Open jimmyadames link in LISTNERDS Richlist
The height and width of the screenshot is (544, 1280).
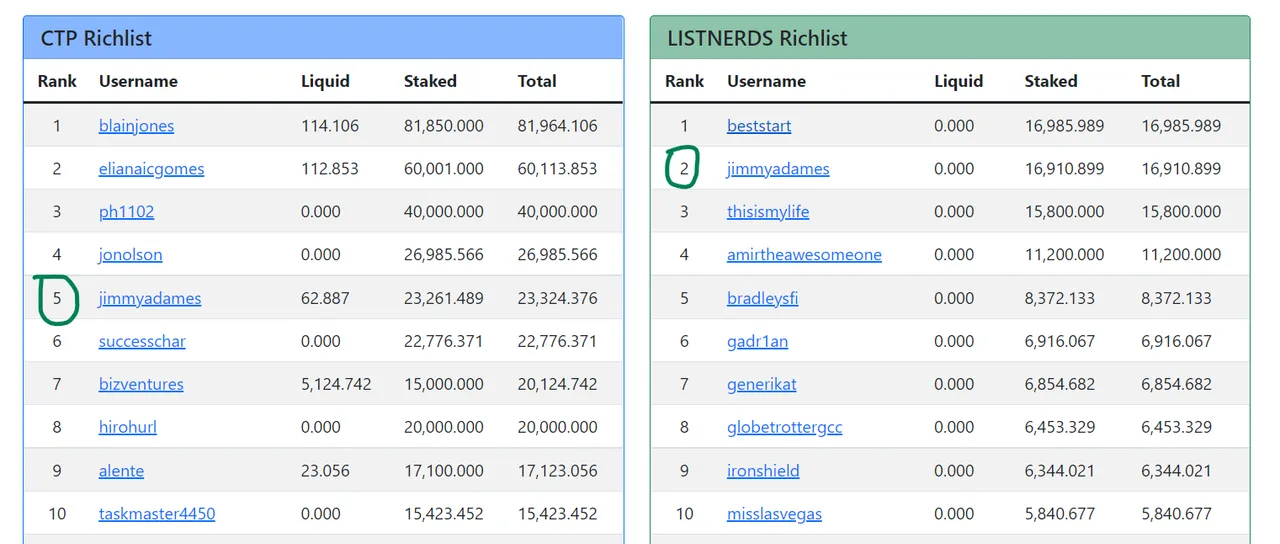778,169
